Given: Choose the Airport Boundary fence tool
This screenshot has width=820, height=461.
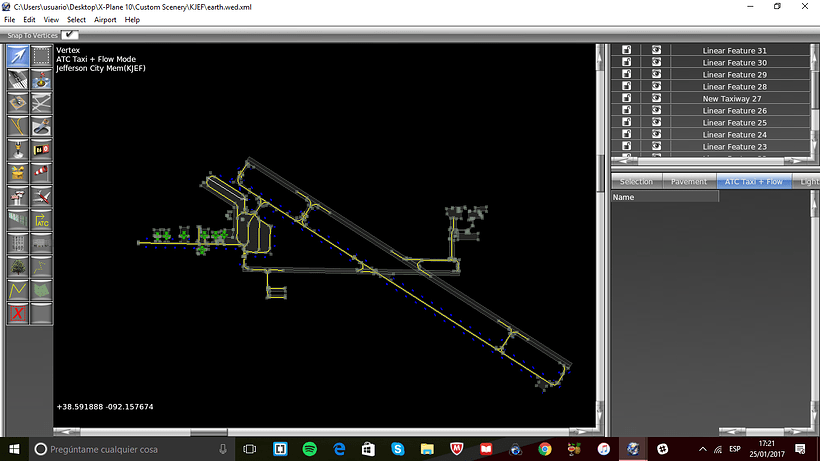Looking at the screenshot, I should tap(18, 220).
